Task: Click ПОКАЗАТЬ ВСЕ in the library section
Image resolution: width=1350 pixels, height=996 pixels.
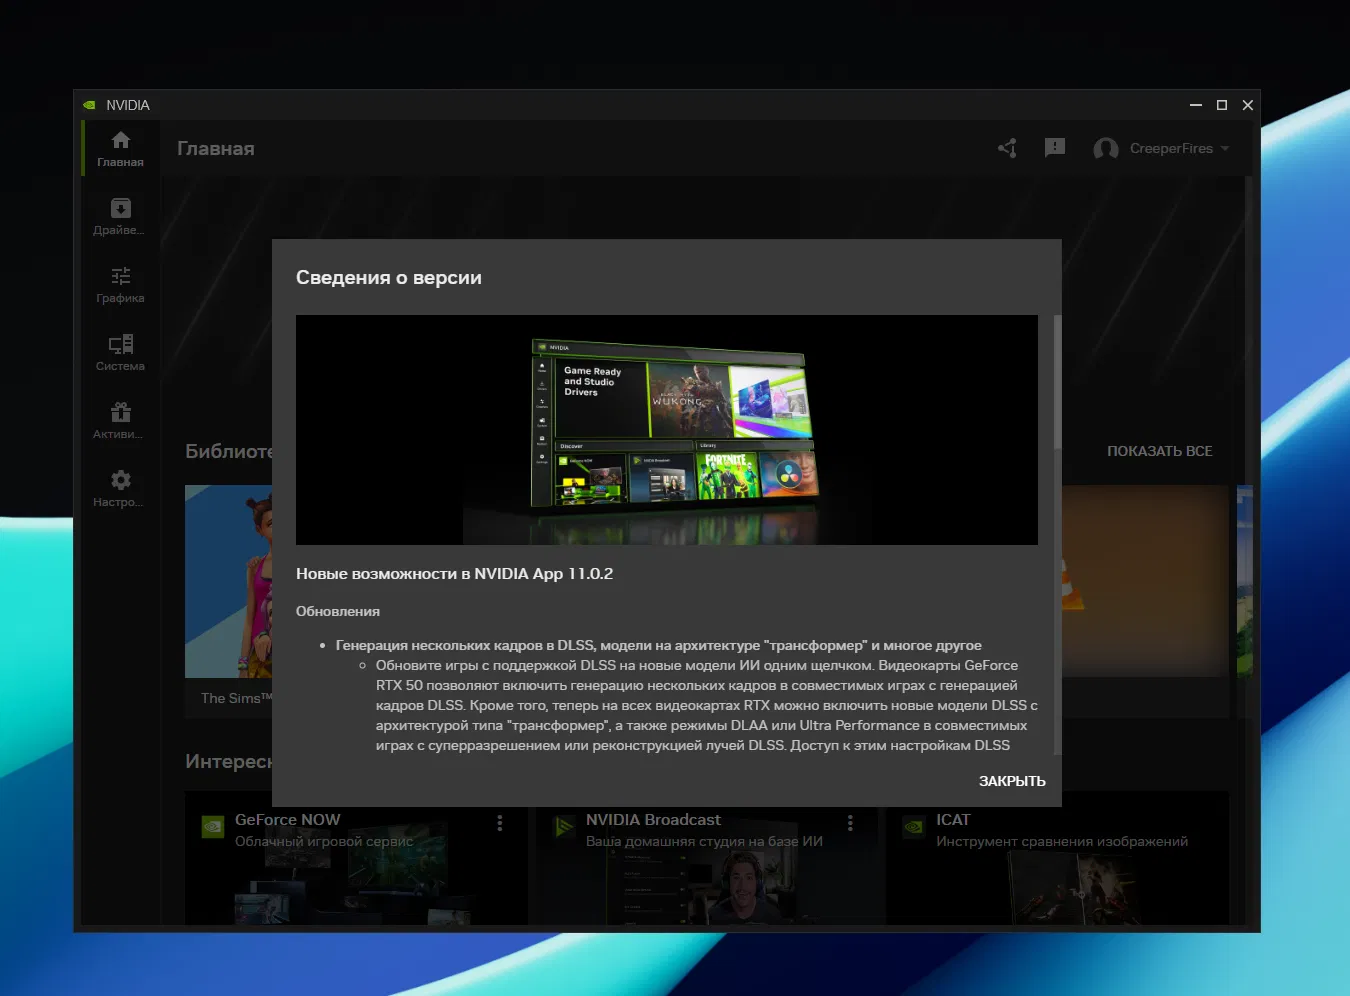Action: [x=1159, y=451]
